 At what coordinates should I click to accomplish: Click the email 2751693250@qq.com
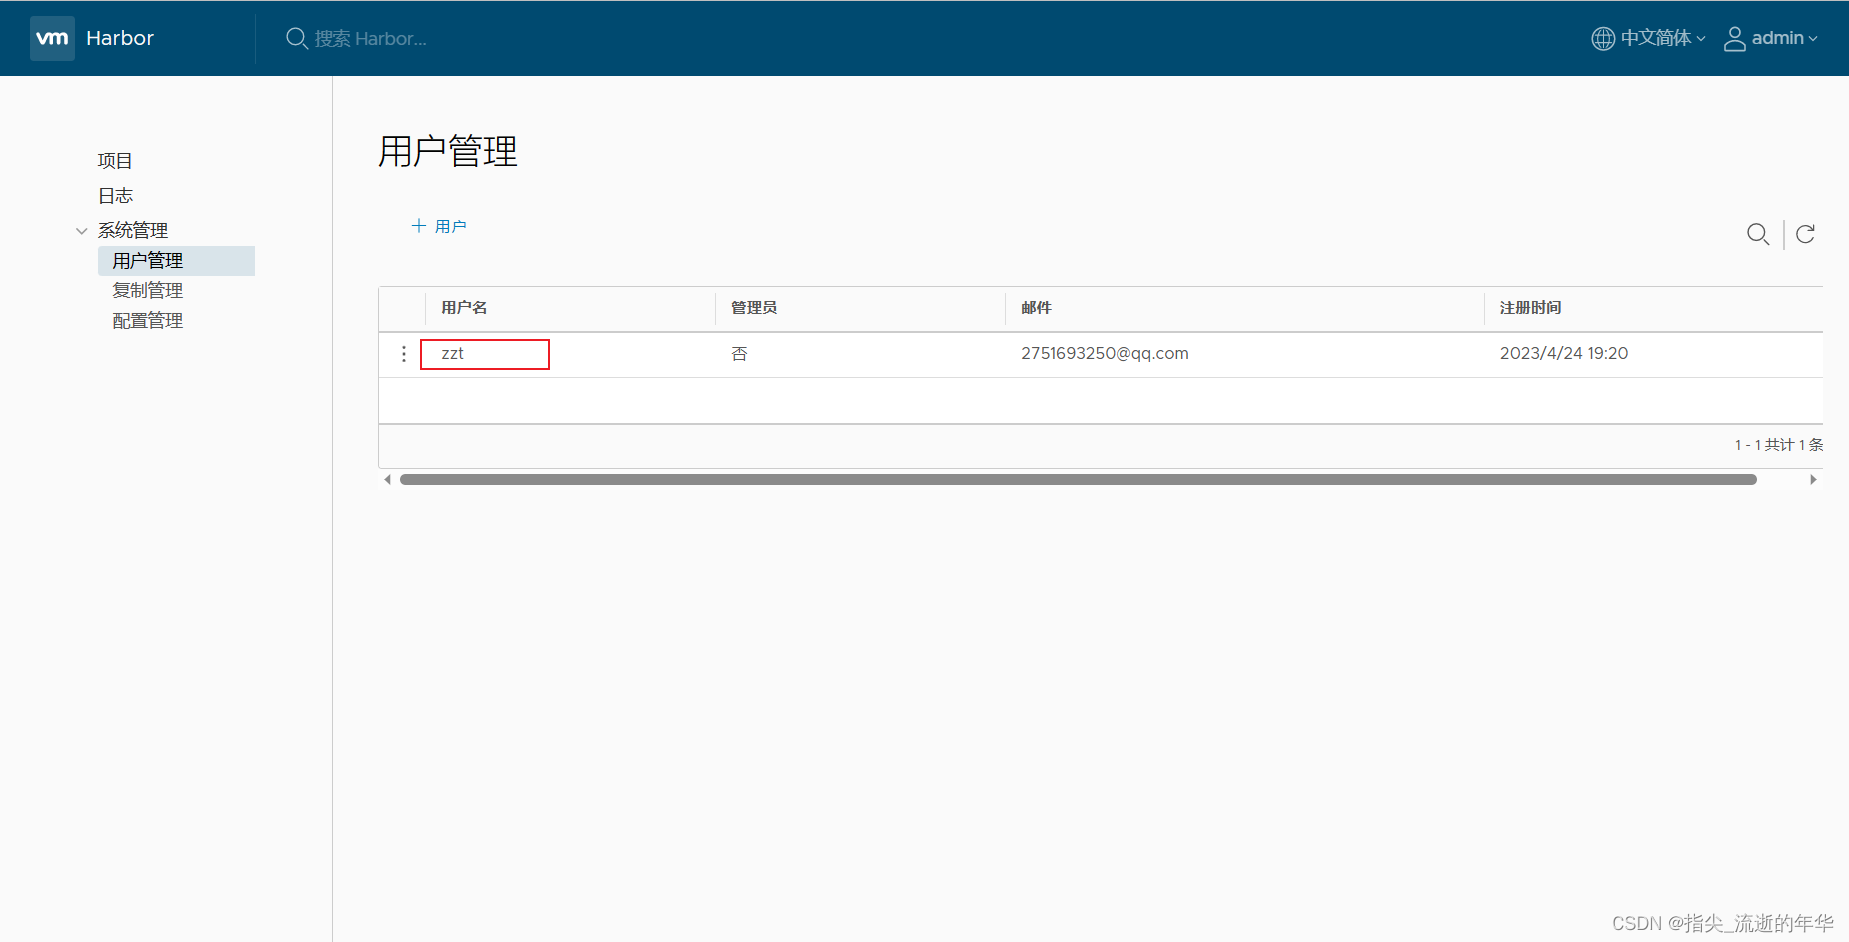pyautogui.click(x=1105, y=354)
